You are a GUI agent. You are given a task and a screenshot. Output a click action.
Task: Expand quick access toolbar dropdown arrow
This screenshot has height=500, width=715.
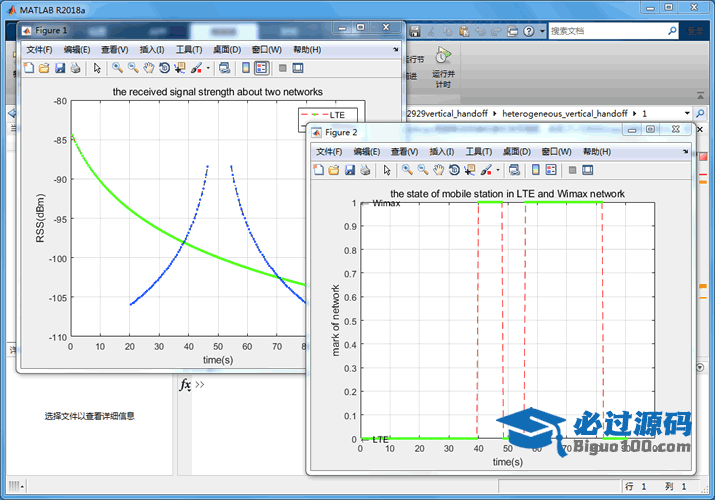[542, 31]
